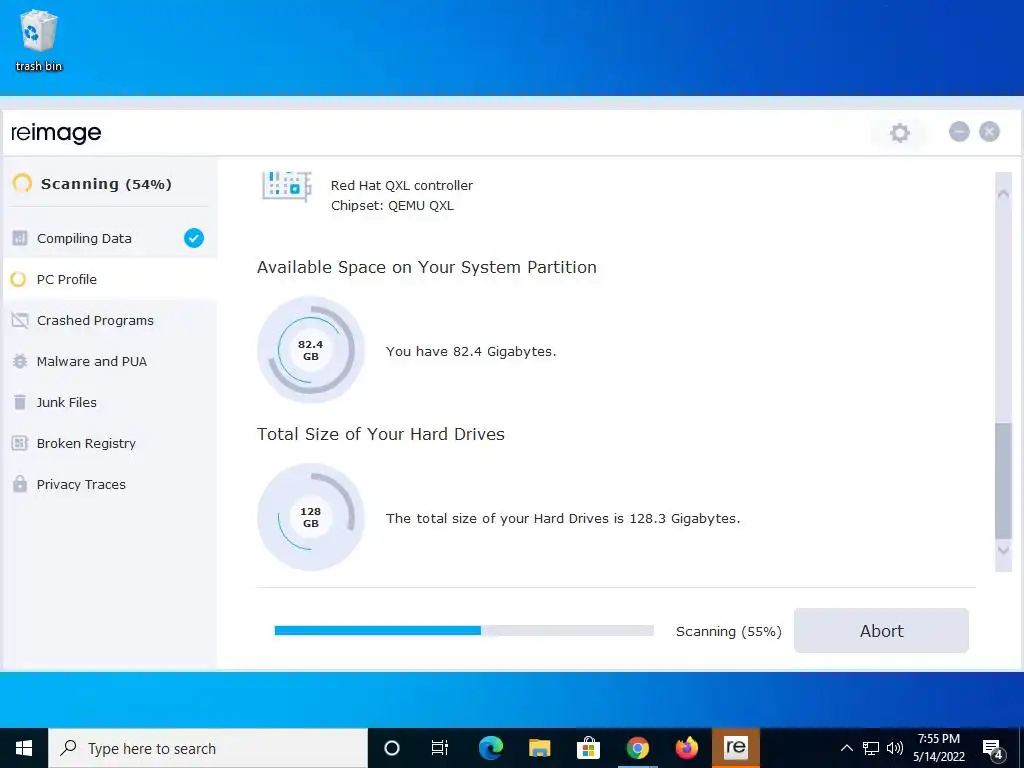Open the Windows Start menu
The image size is (1024, 768).
coord(24,748)
